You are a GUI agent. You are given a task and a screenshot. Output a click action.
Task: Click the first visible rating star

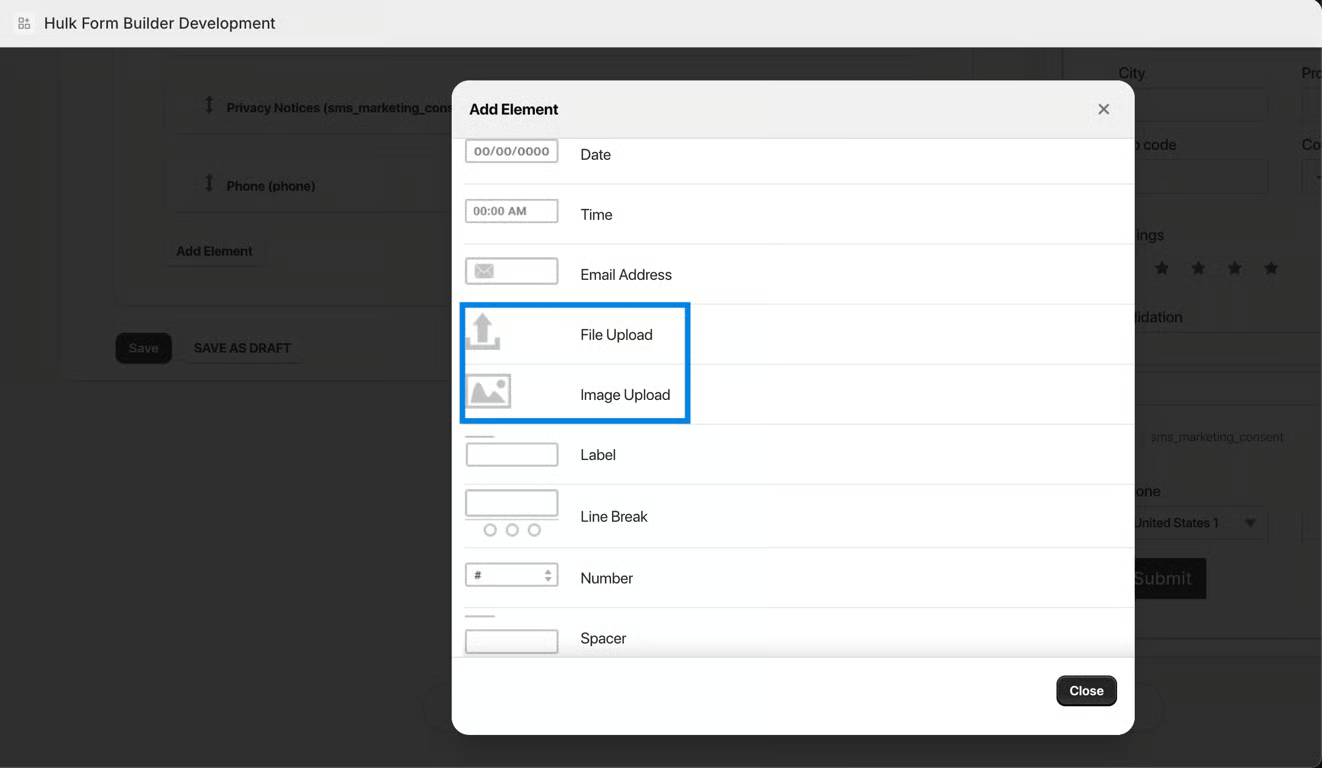pyautogui.click(x=1162, y=268)
